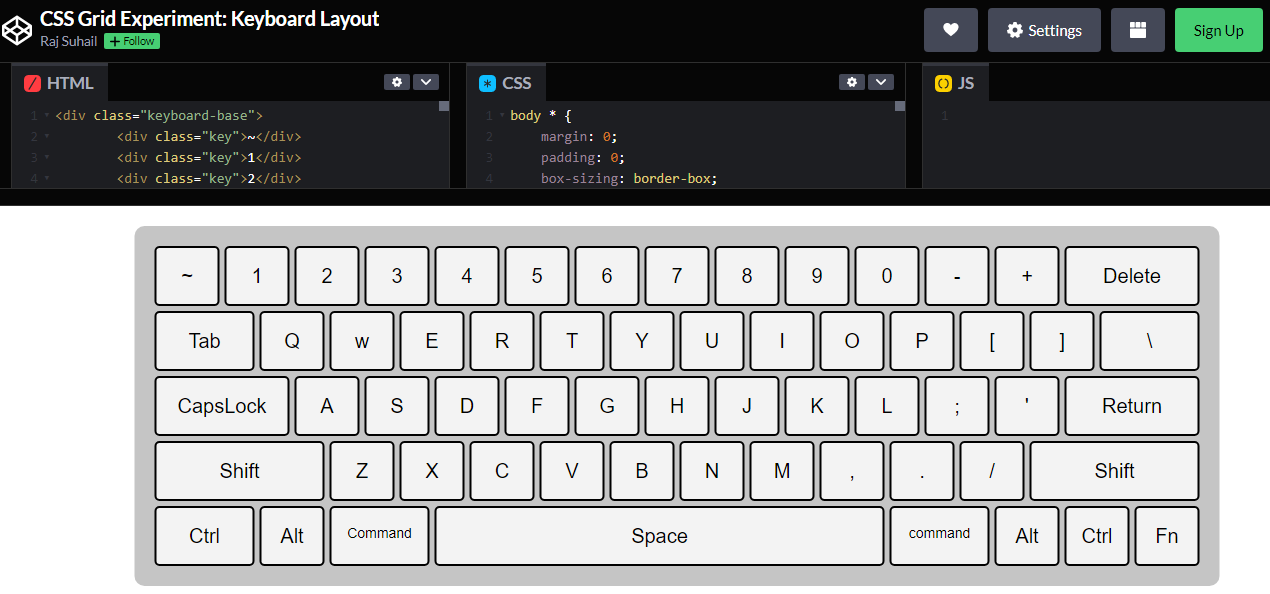Expand the CSS editor chevron dropdown
Viewport: 1270px width, 594px height.
click(x=880, y=82)
